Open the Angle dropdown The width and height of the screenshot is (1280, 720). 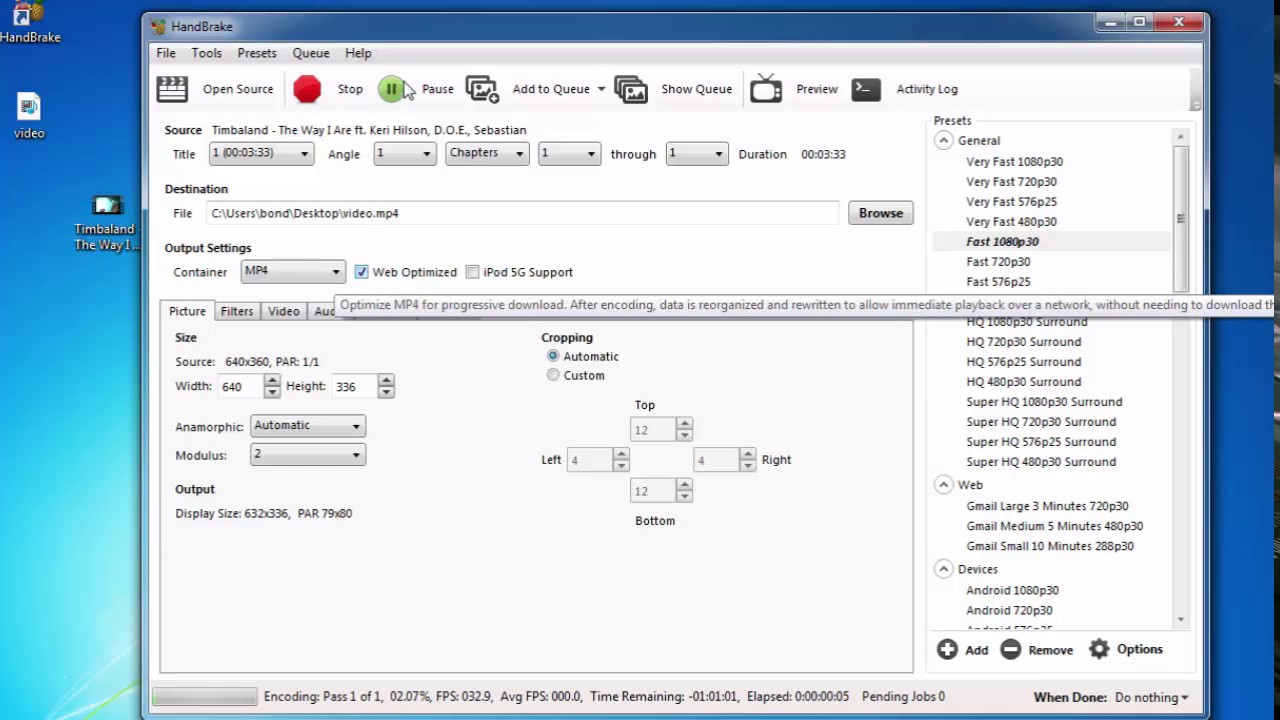[404, 153]
